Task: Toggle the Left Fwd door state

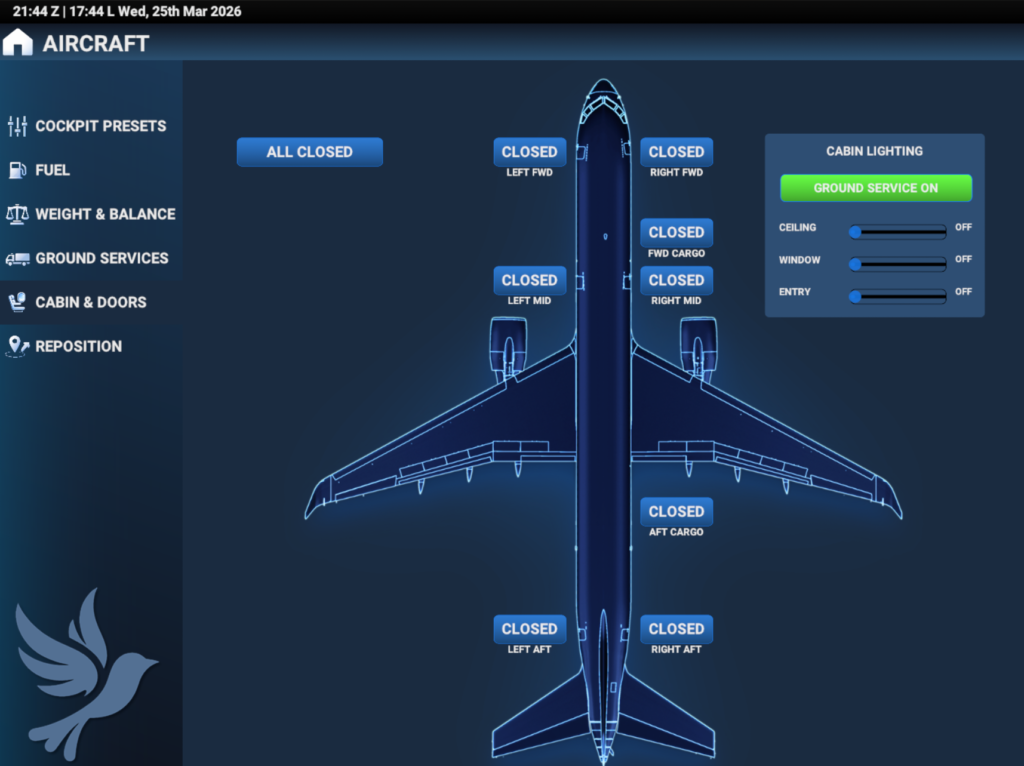Action: [x=529, y=152]
